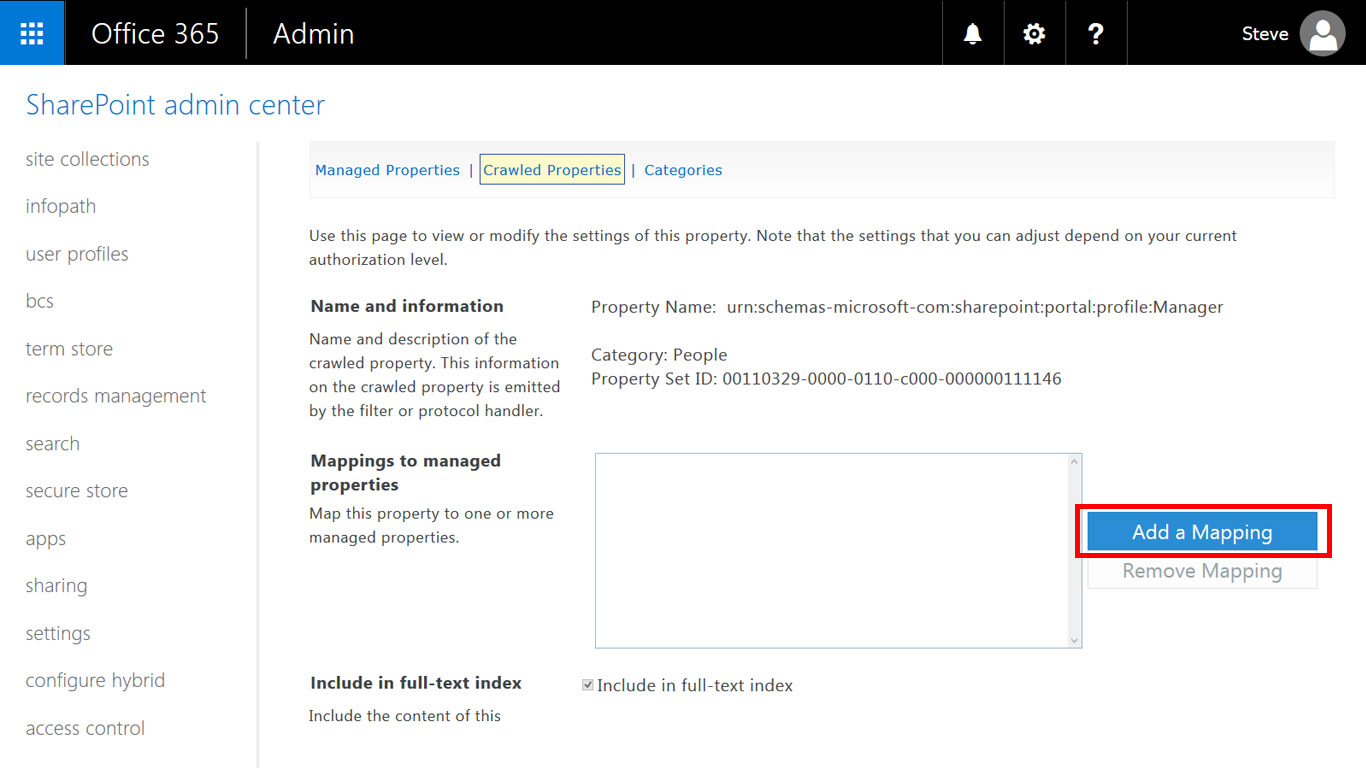The height and width of the screenshot is (768, 1366).
Task: Open user profiles in the sidebar
Action: (77, 254)
